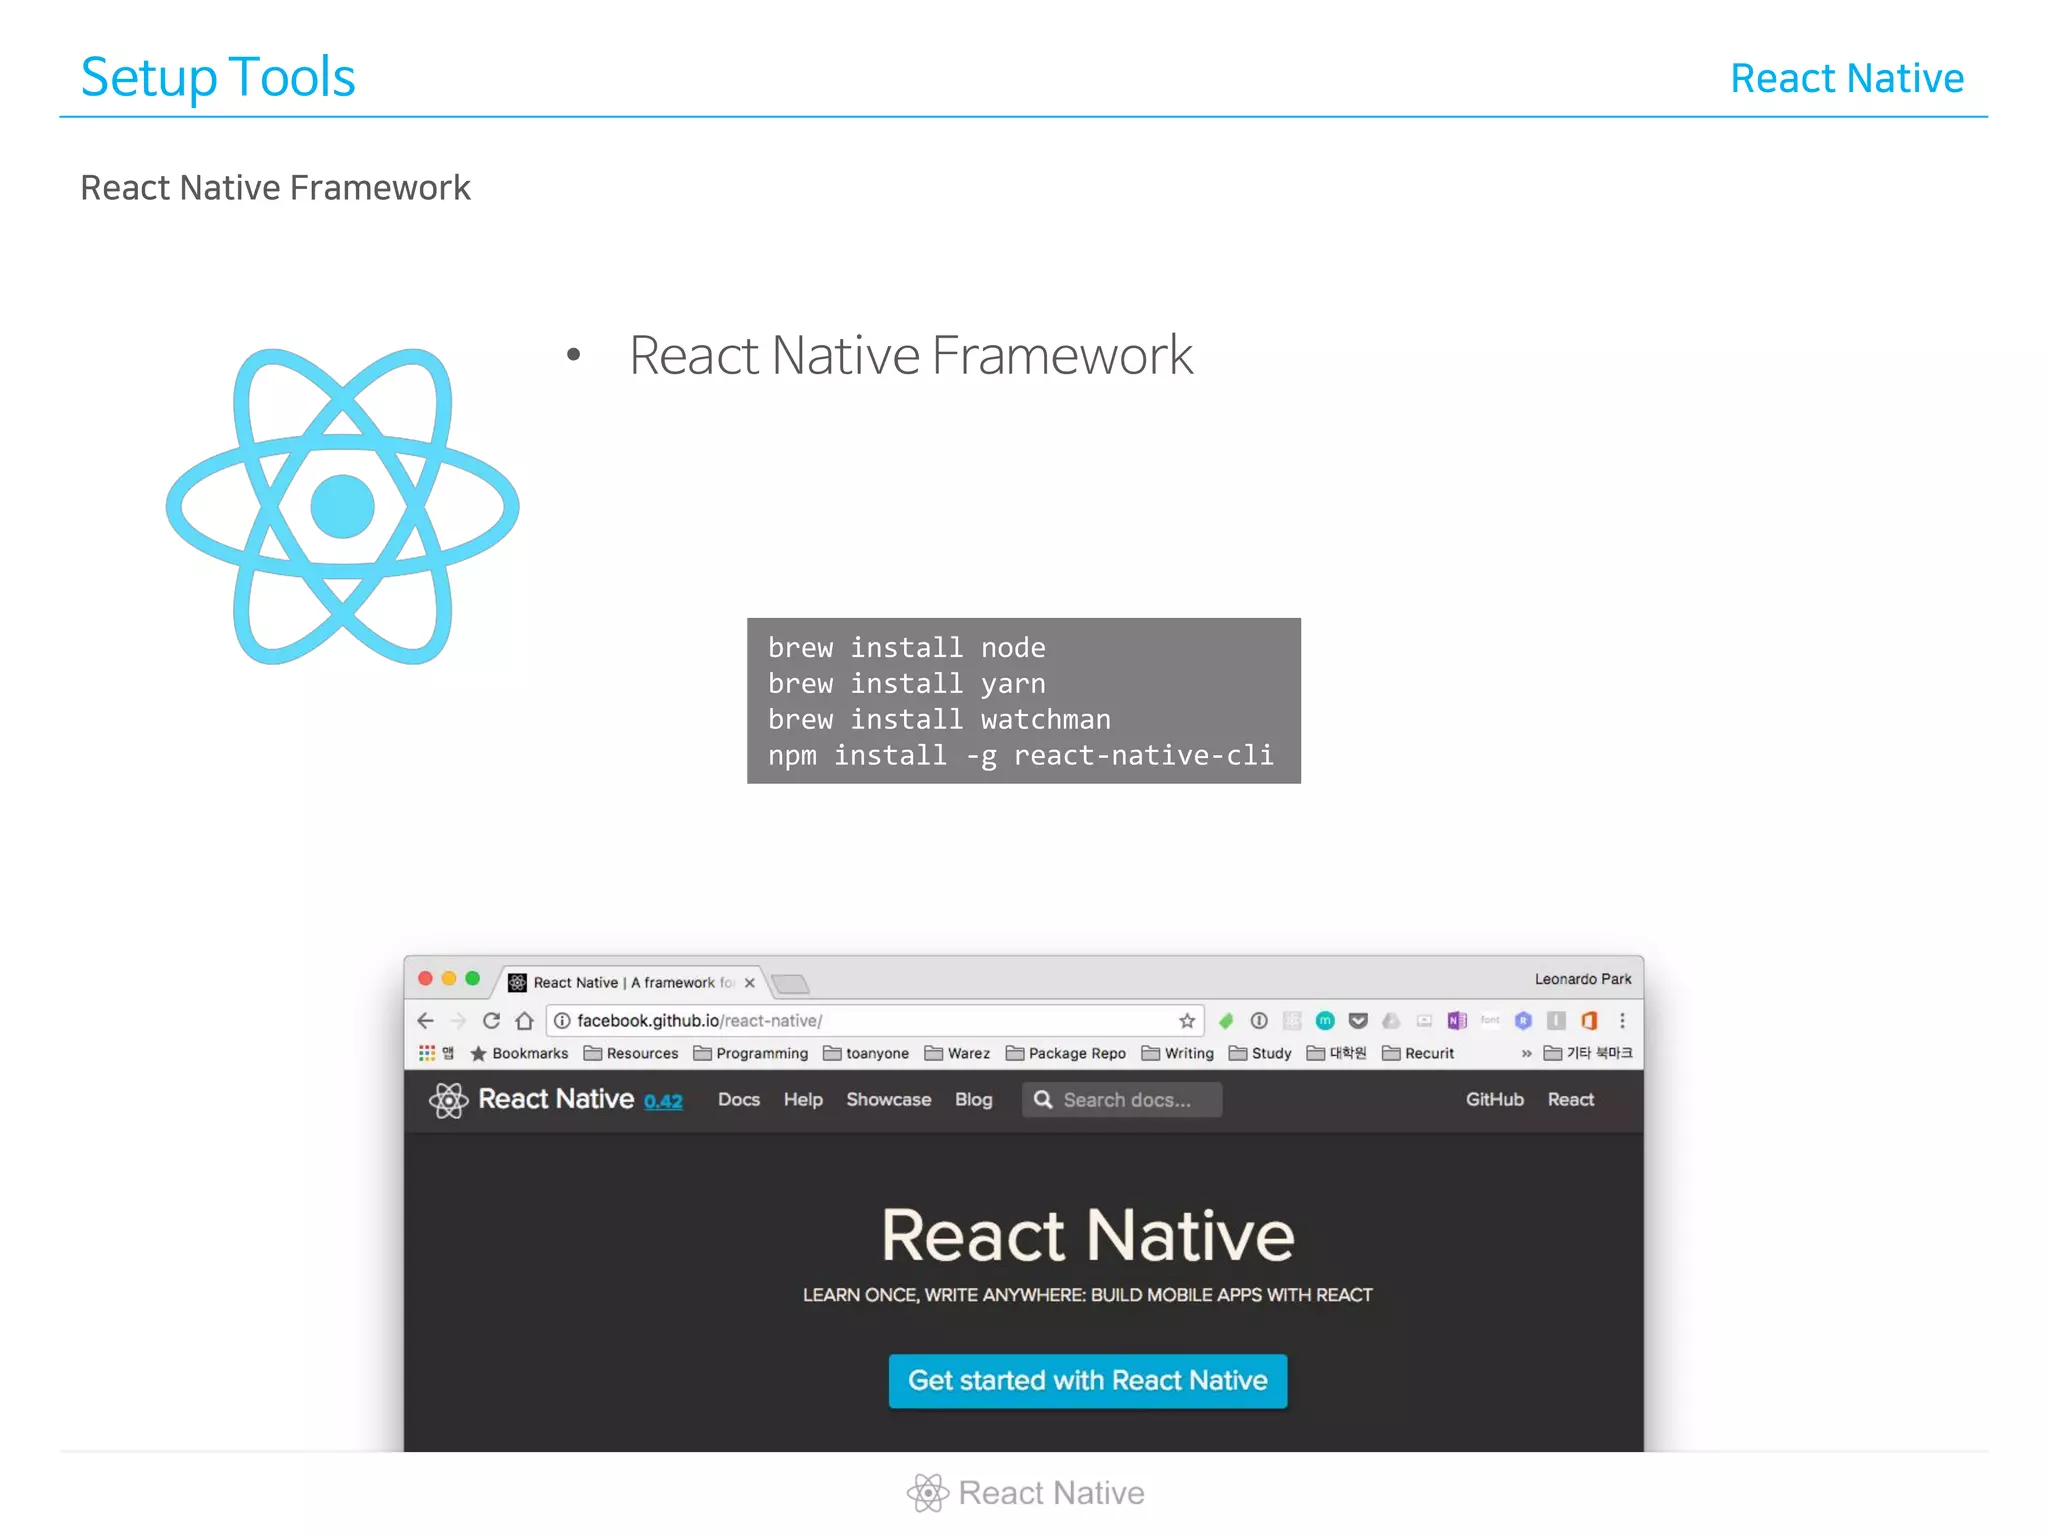This screenshot has width=2048, height=1536.
Task: Open the 1Password-style circle extension icon
Action: (1259, 1021)
